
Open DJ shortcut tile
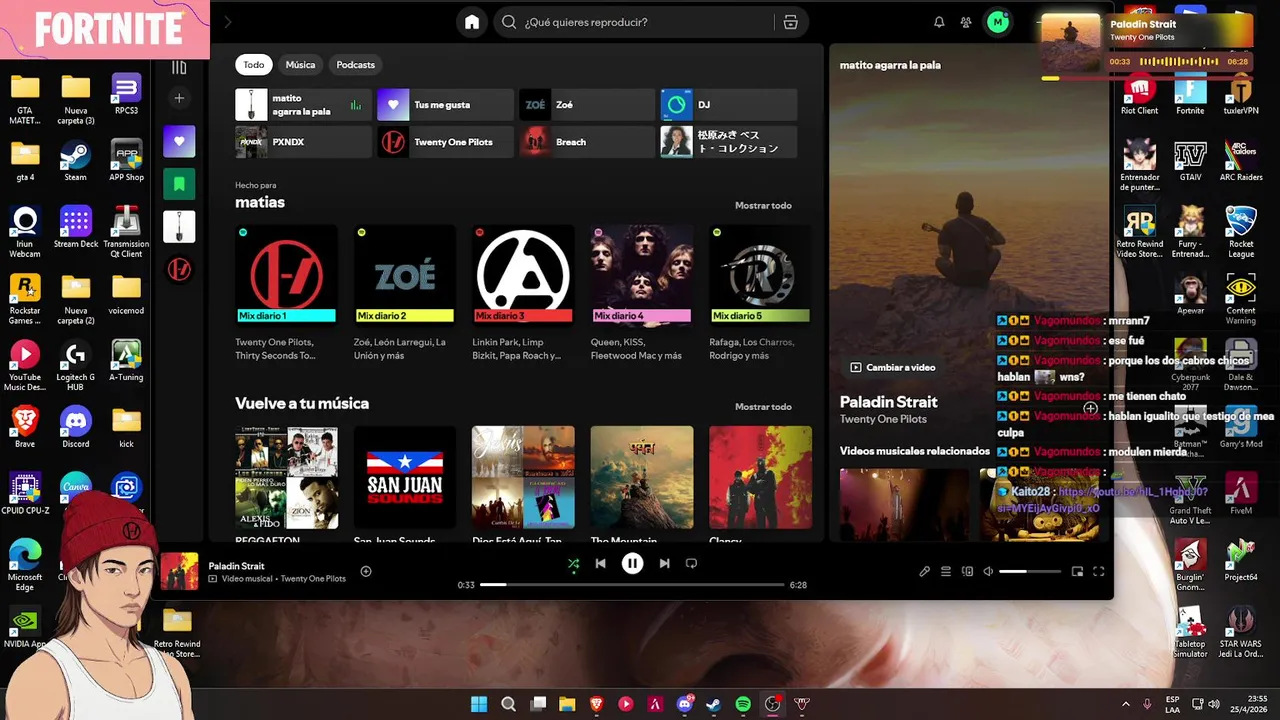pyautogui.click(x=729, y=105)
